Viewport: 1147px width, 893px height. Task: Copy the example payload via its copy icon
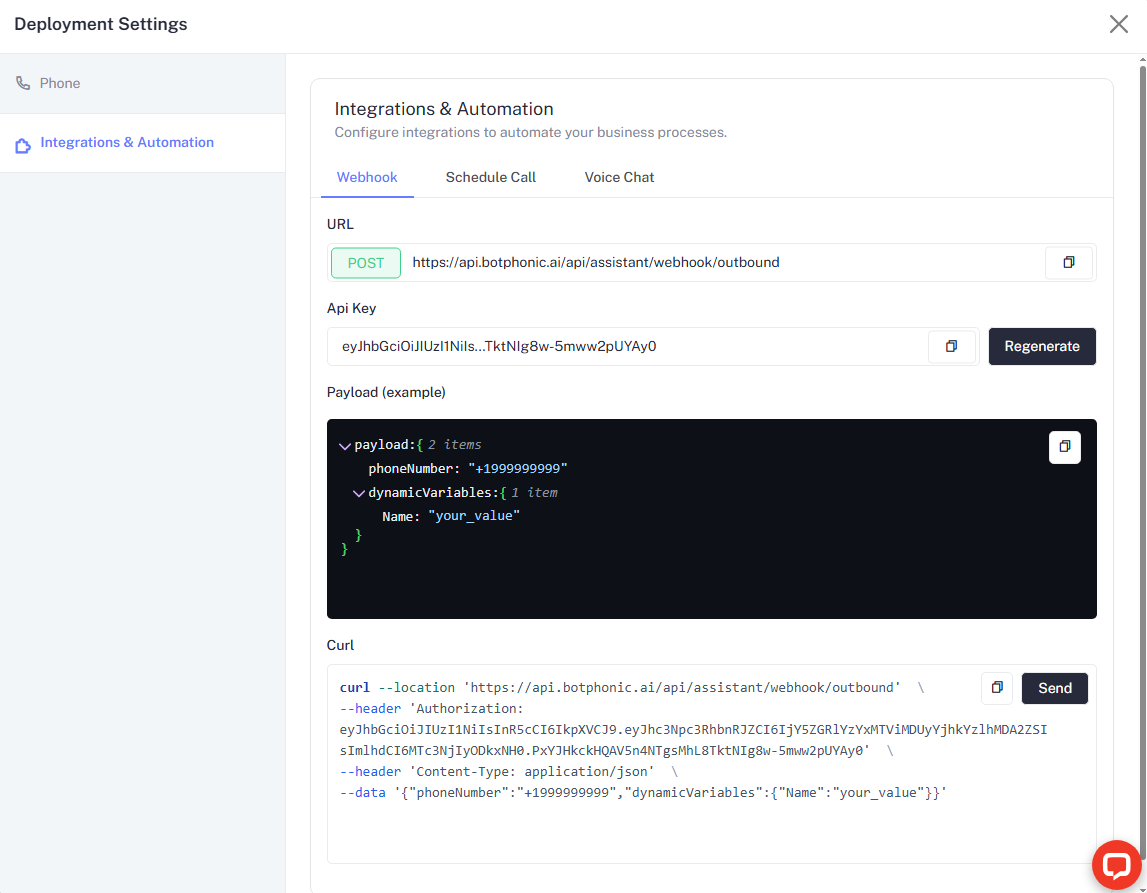click(1064, 447)
